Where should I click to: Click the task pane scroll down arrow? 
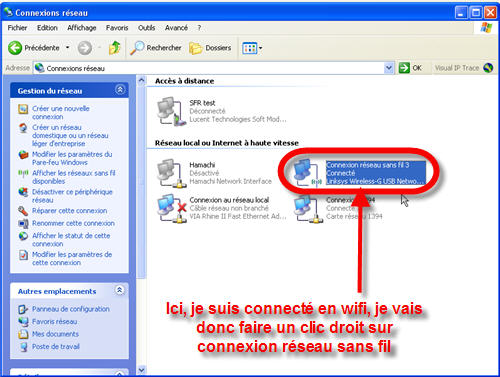[141, 370]
